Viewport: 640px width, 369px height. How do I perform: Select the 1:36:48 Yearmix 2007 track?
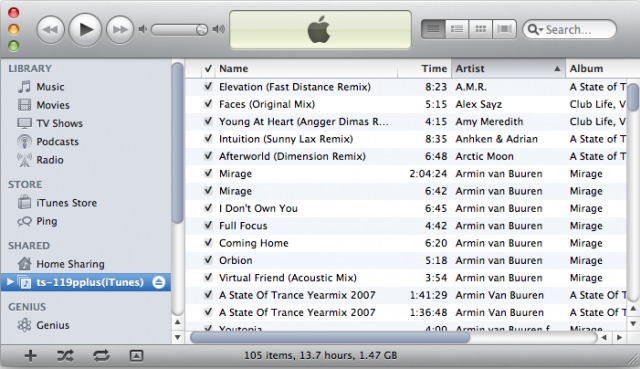click(406, 312)
